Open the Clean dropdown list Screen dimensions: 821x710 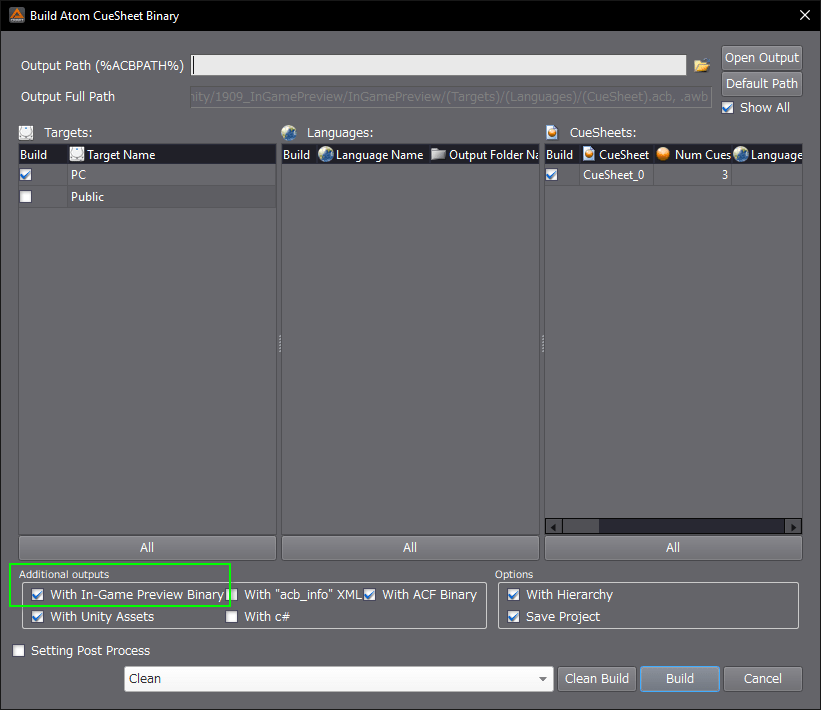point(338,679)
